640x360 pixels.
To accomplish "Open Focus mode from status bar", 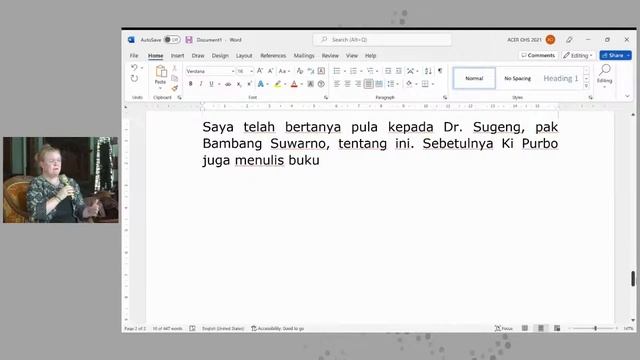I will point(503,328).
